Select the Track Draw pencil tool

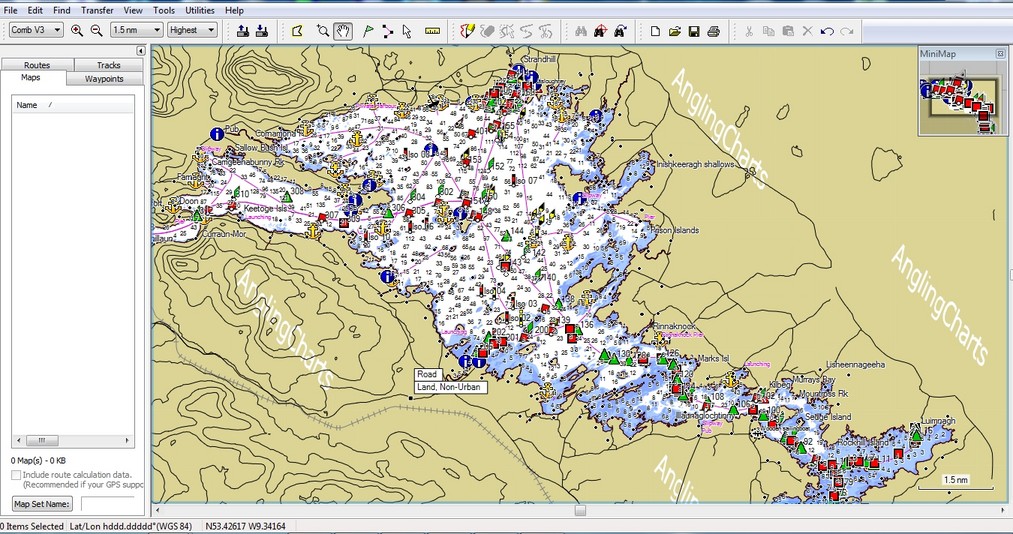coord(467,30)
